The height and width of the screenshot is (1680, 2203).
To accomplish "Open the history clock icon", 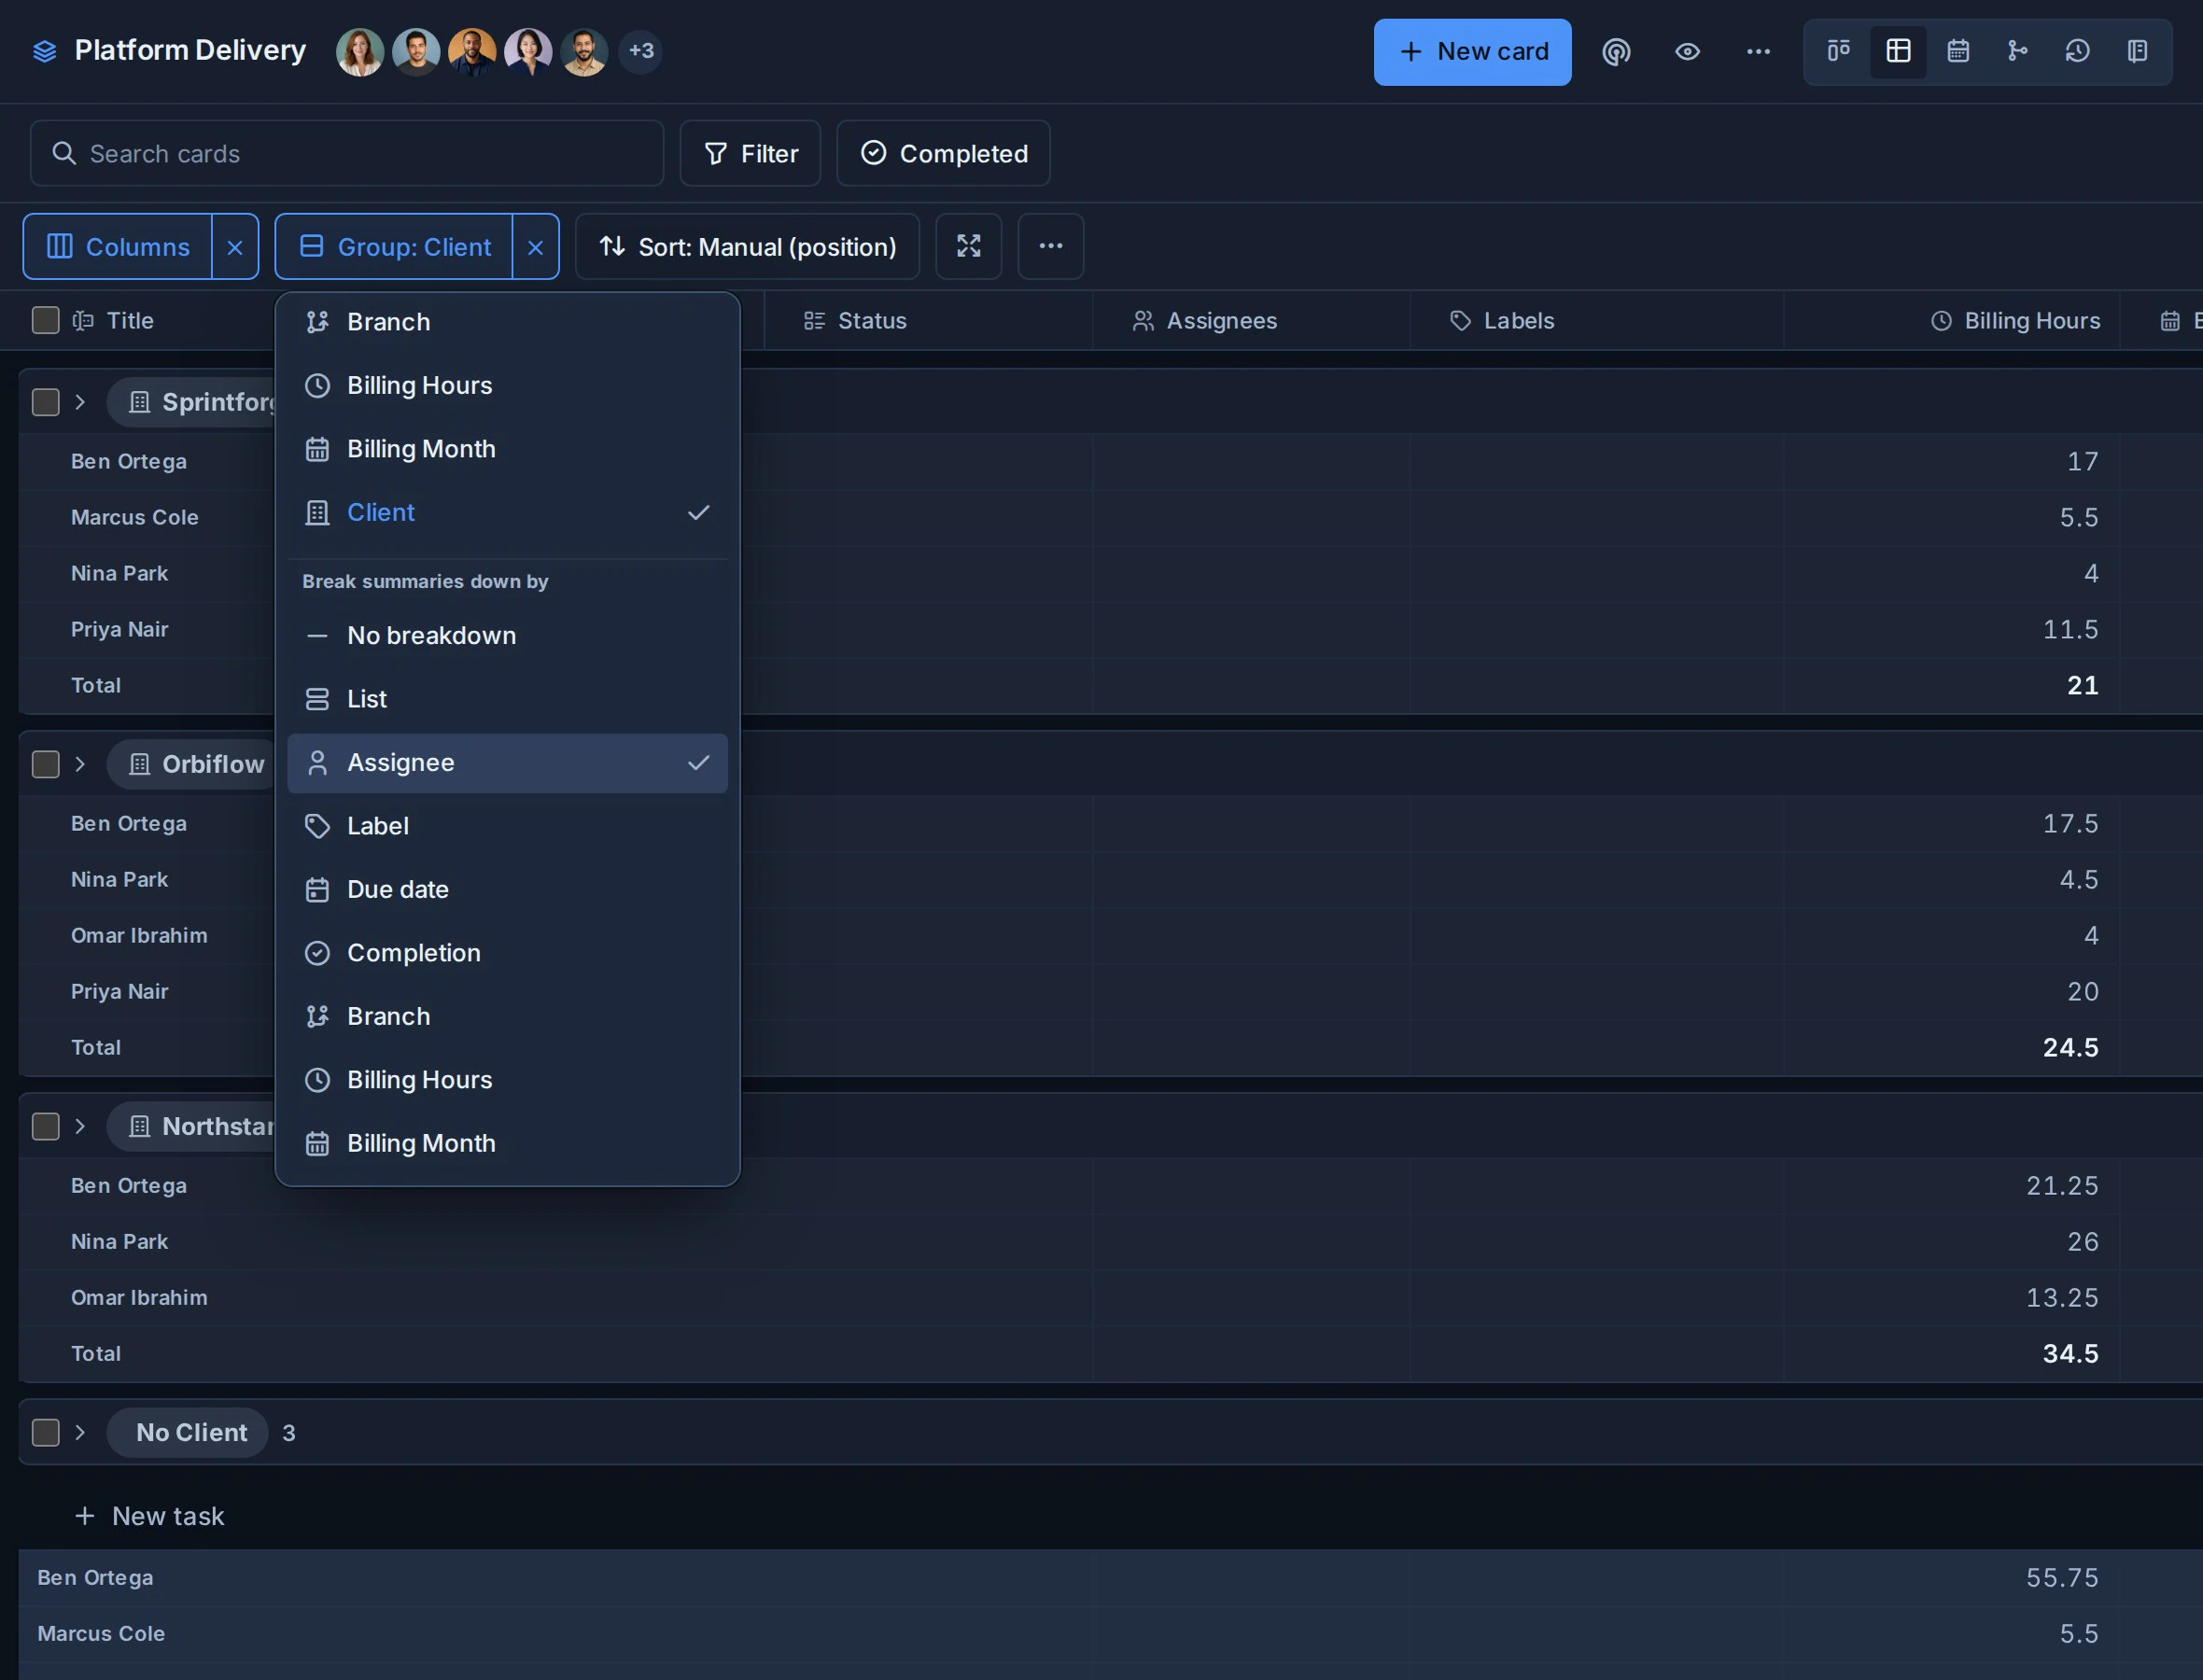I will click(2078, 51).
